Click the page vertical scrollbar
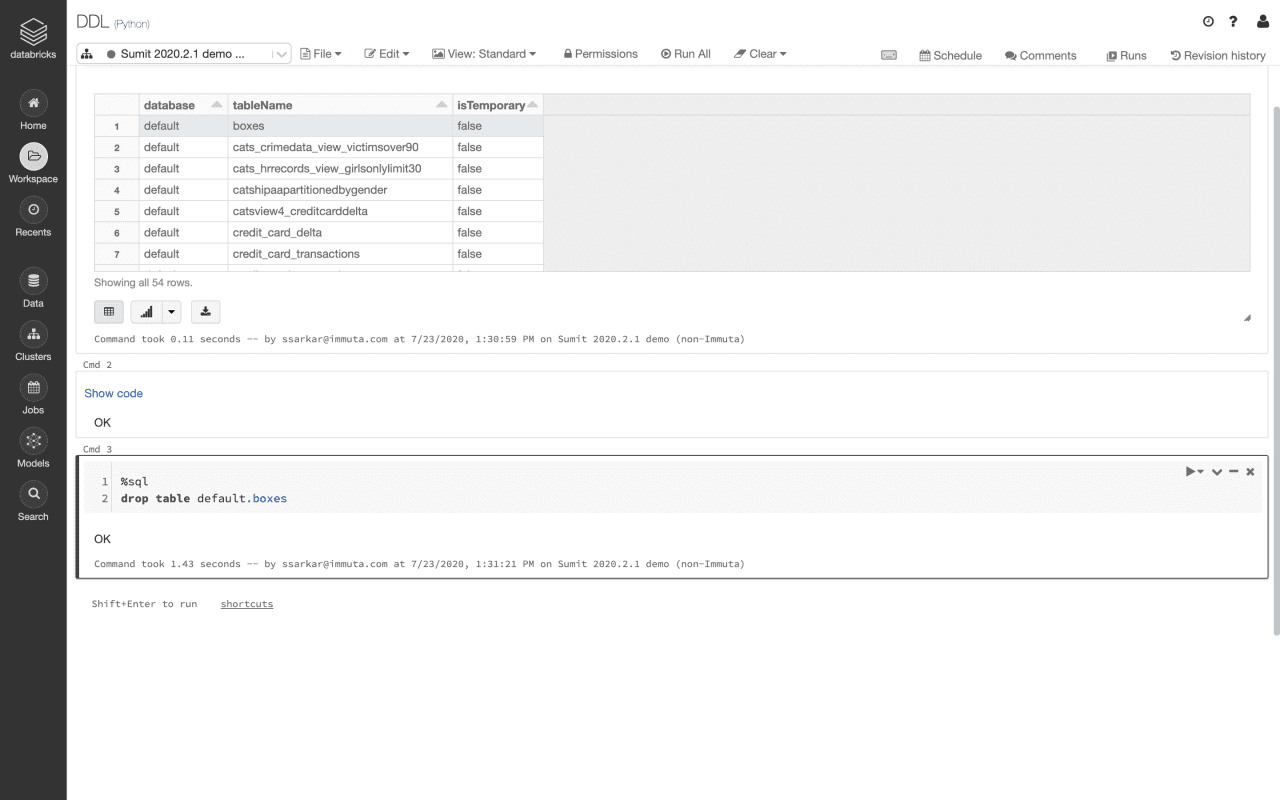The image size is (1280, 800). [1275, 370]
